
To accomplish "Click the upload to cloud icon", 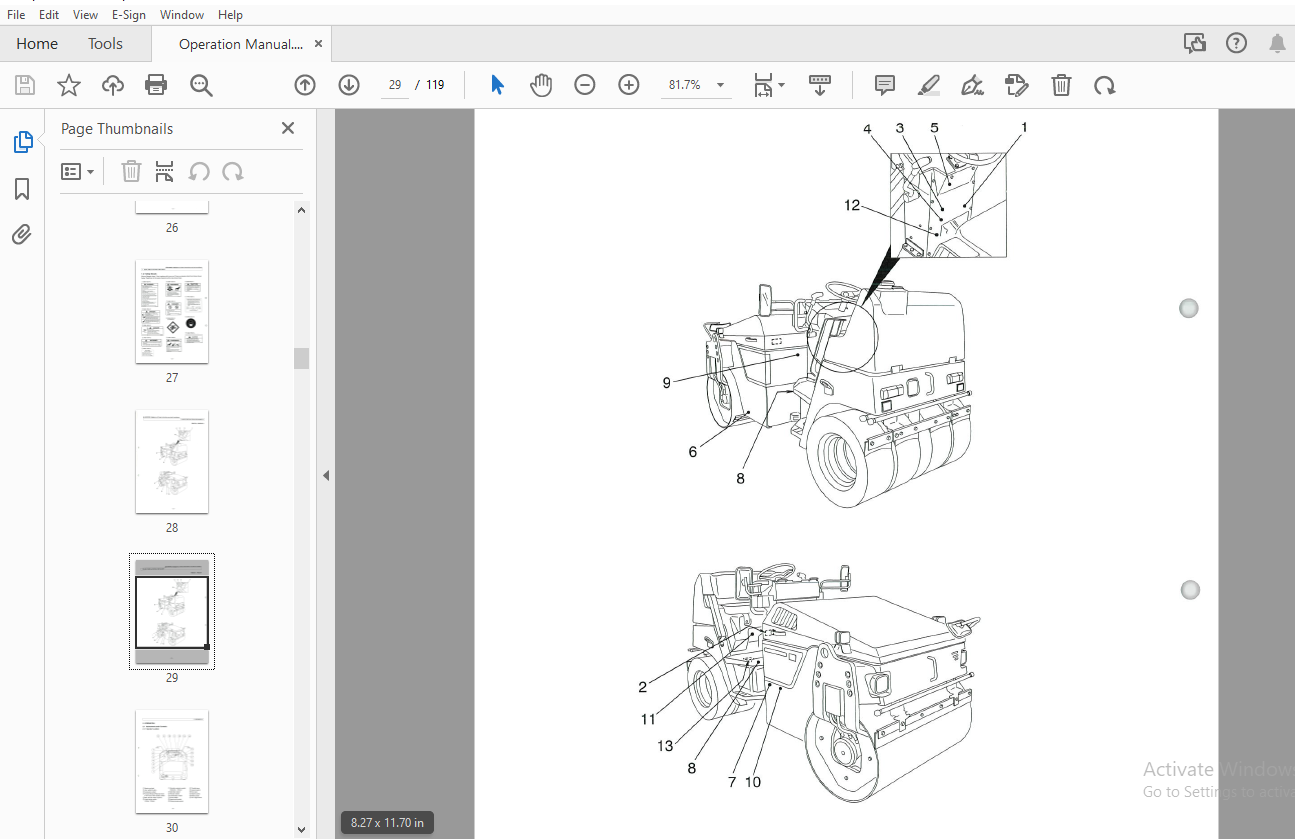I will click(x=113, y=85).
